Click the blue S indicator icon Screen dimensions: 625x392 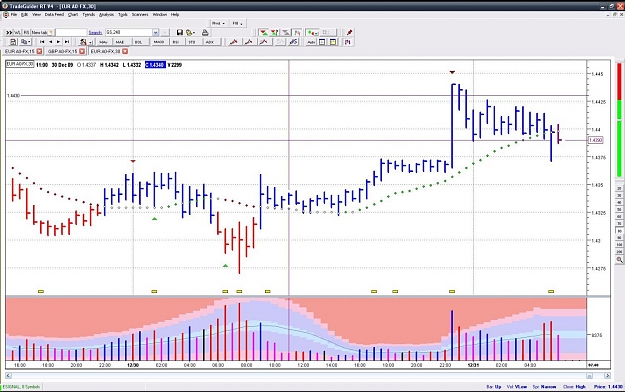pyautogui.click(x=293, y=42)
